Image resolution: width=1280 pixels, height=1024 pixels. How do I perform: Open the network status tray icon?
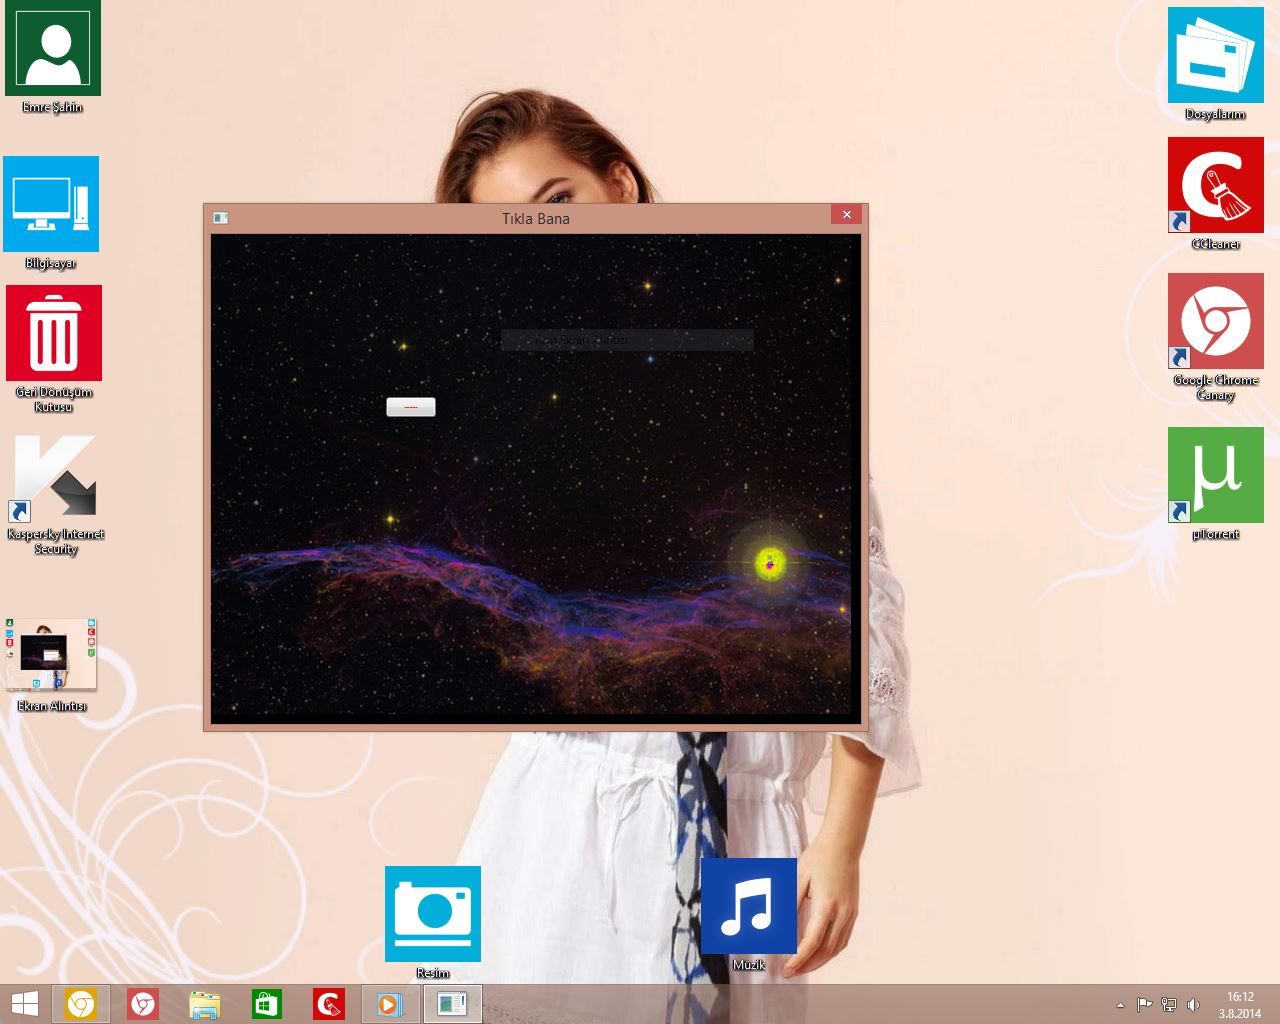point(1168,1005)
